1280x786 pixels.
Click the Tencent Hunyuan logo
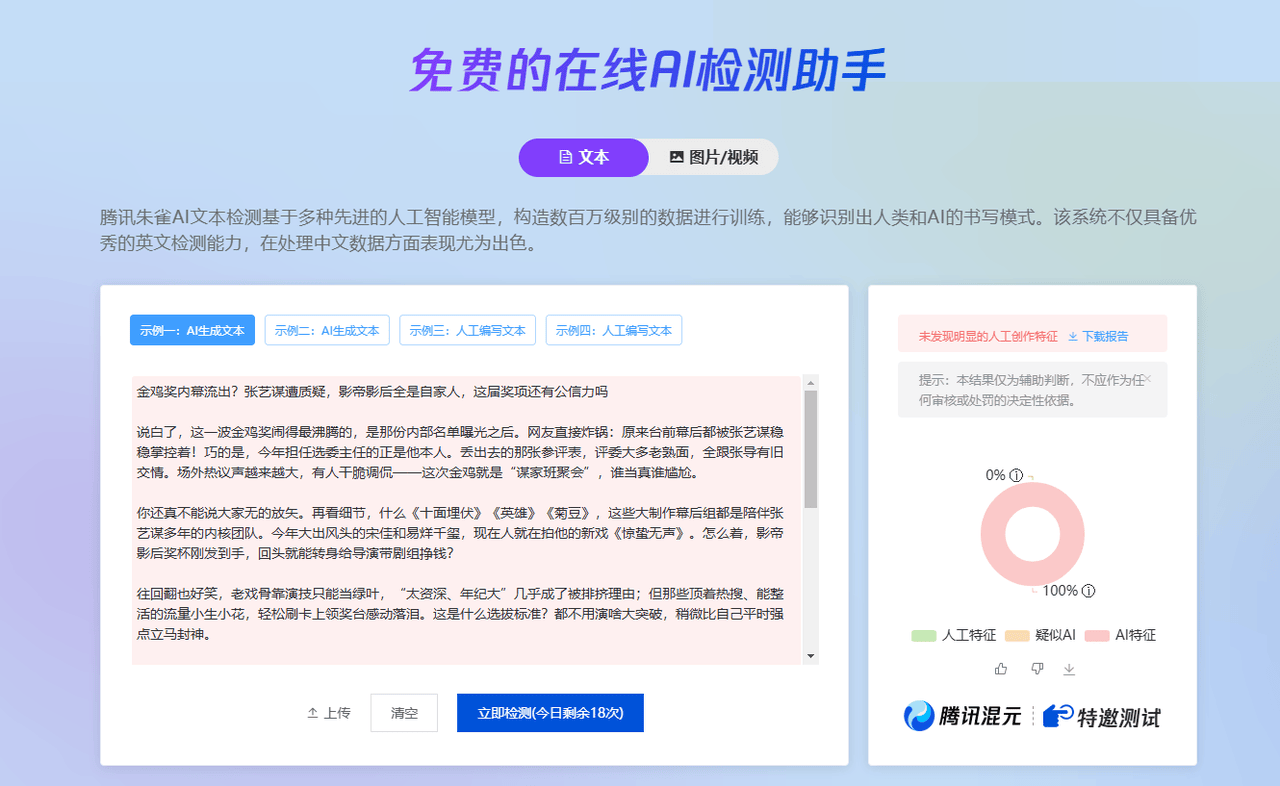coord(962,716)
